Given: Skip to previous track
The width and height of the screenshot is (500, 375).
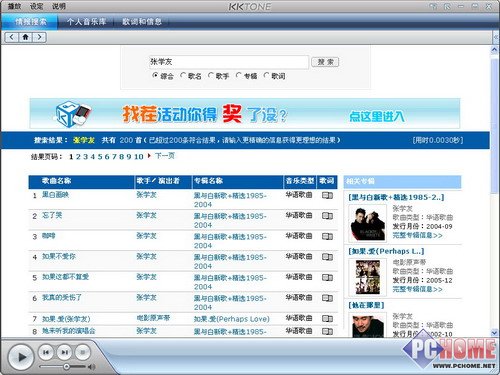Looking at the screenshot, I should [46, 352].
